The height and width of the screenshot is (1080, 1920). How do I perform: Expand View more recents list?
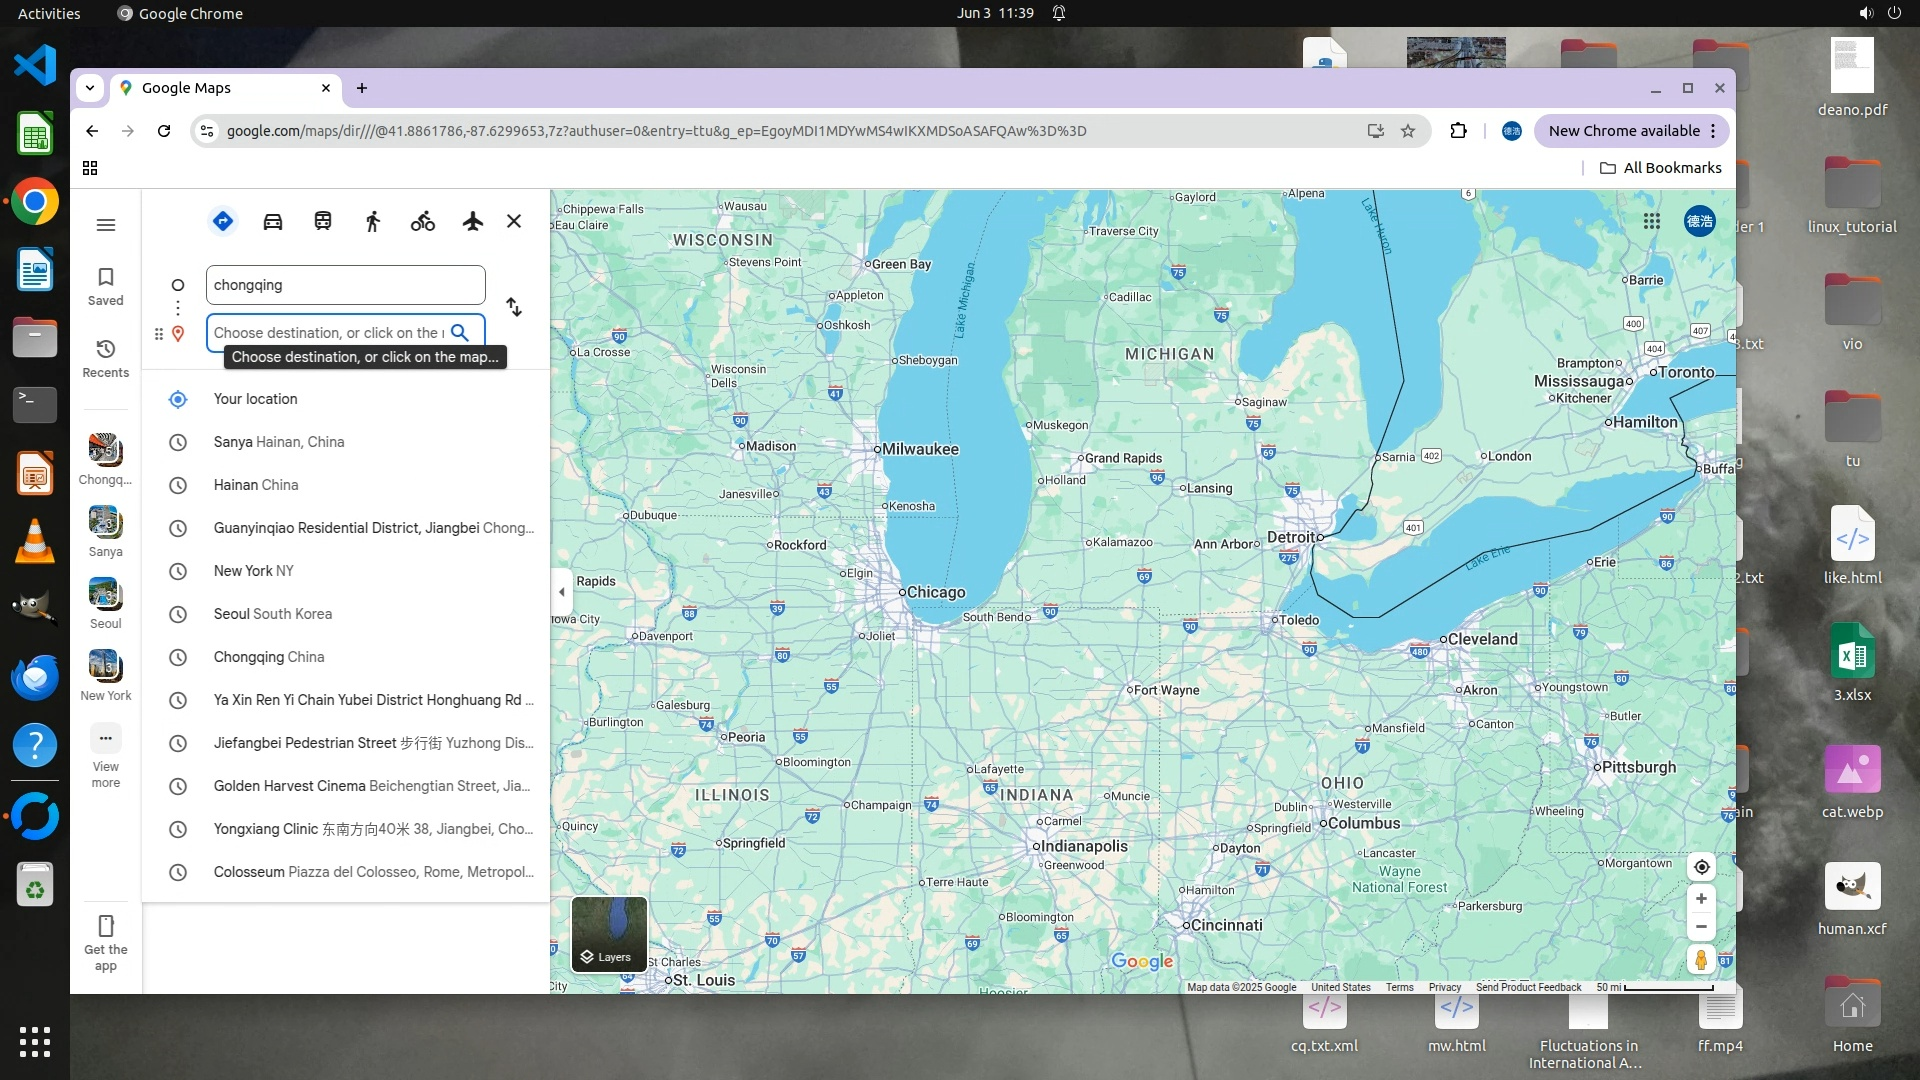[x=106, y=755]
